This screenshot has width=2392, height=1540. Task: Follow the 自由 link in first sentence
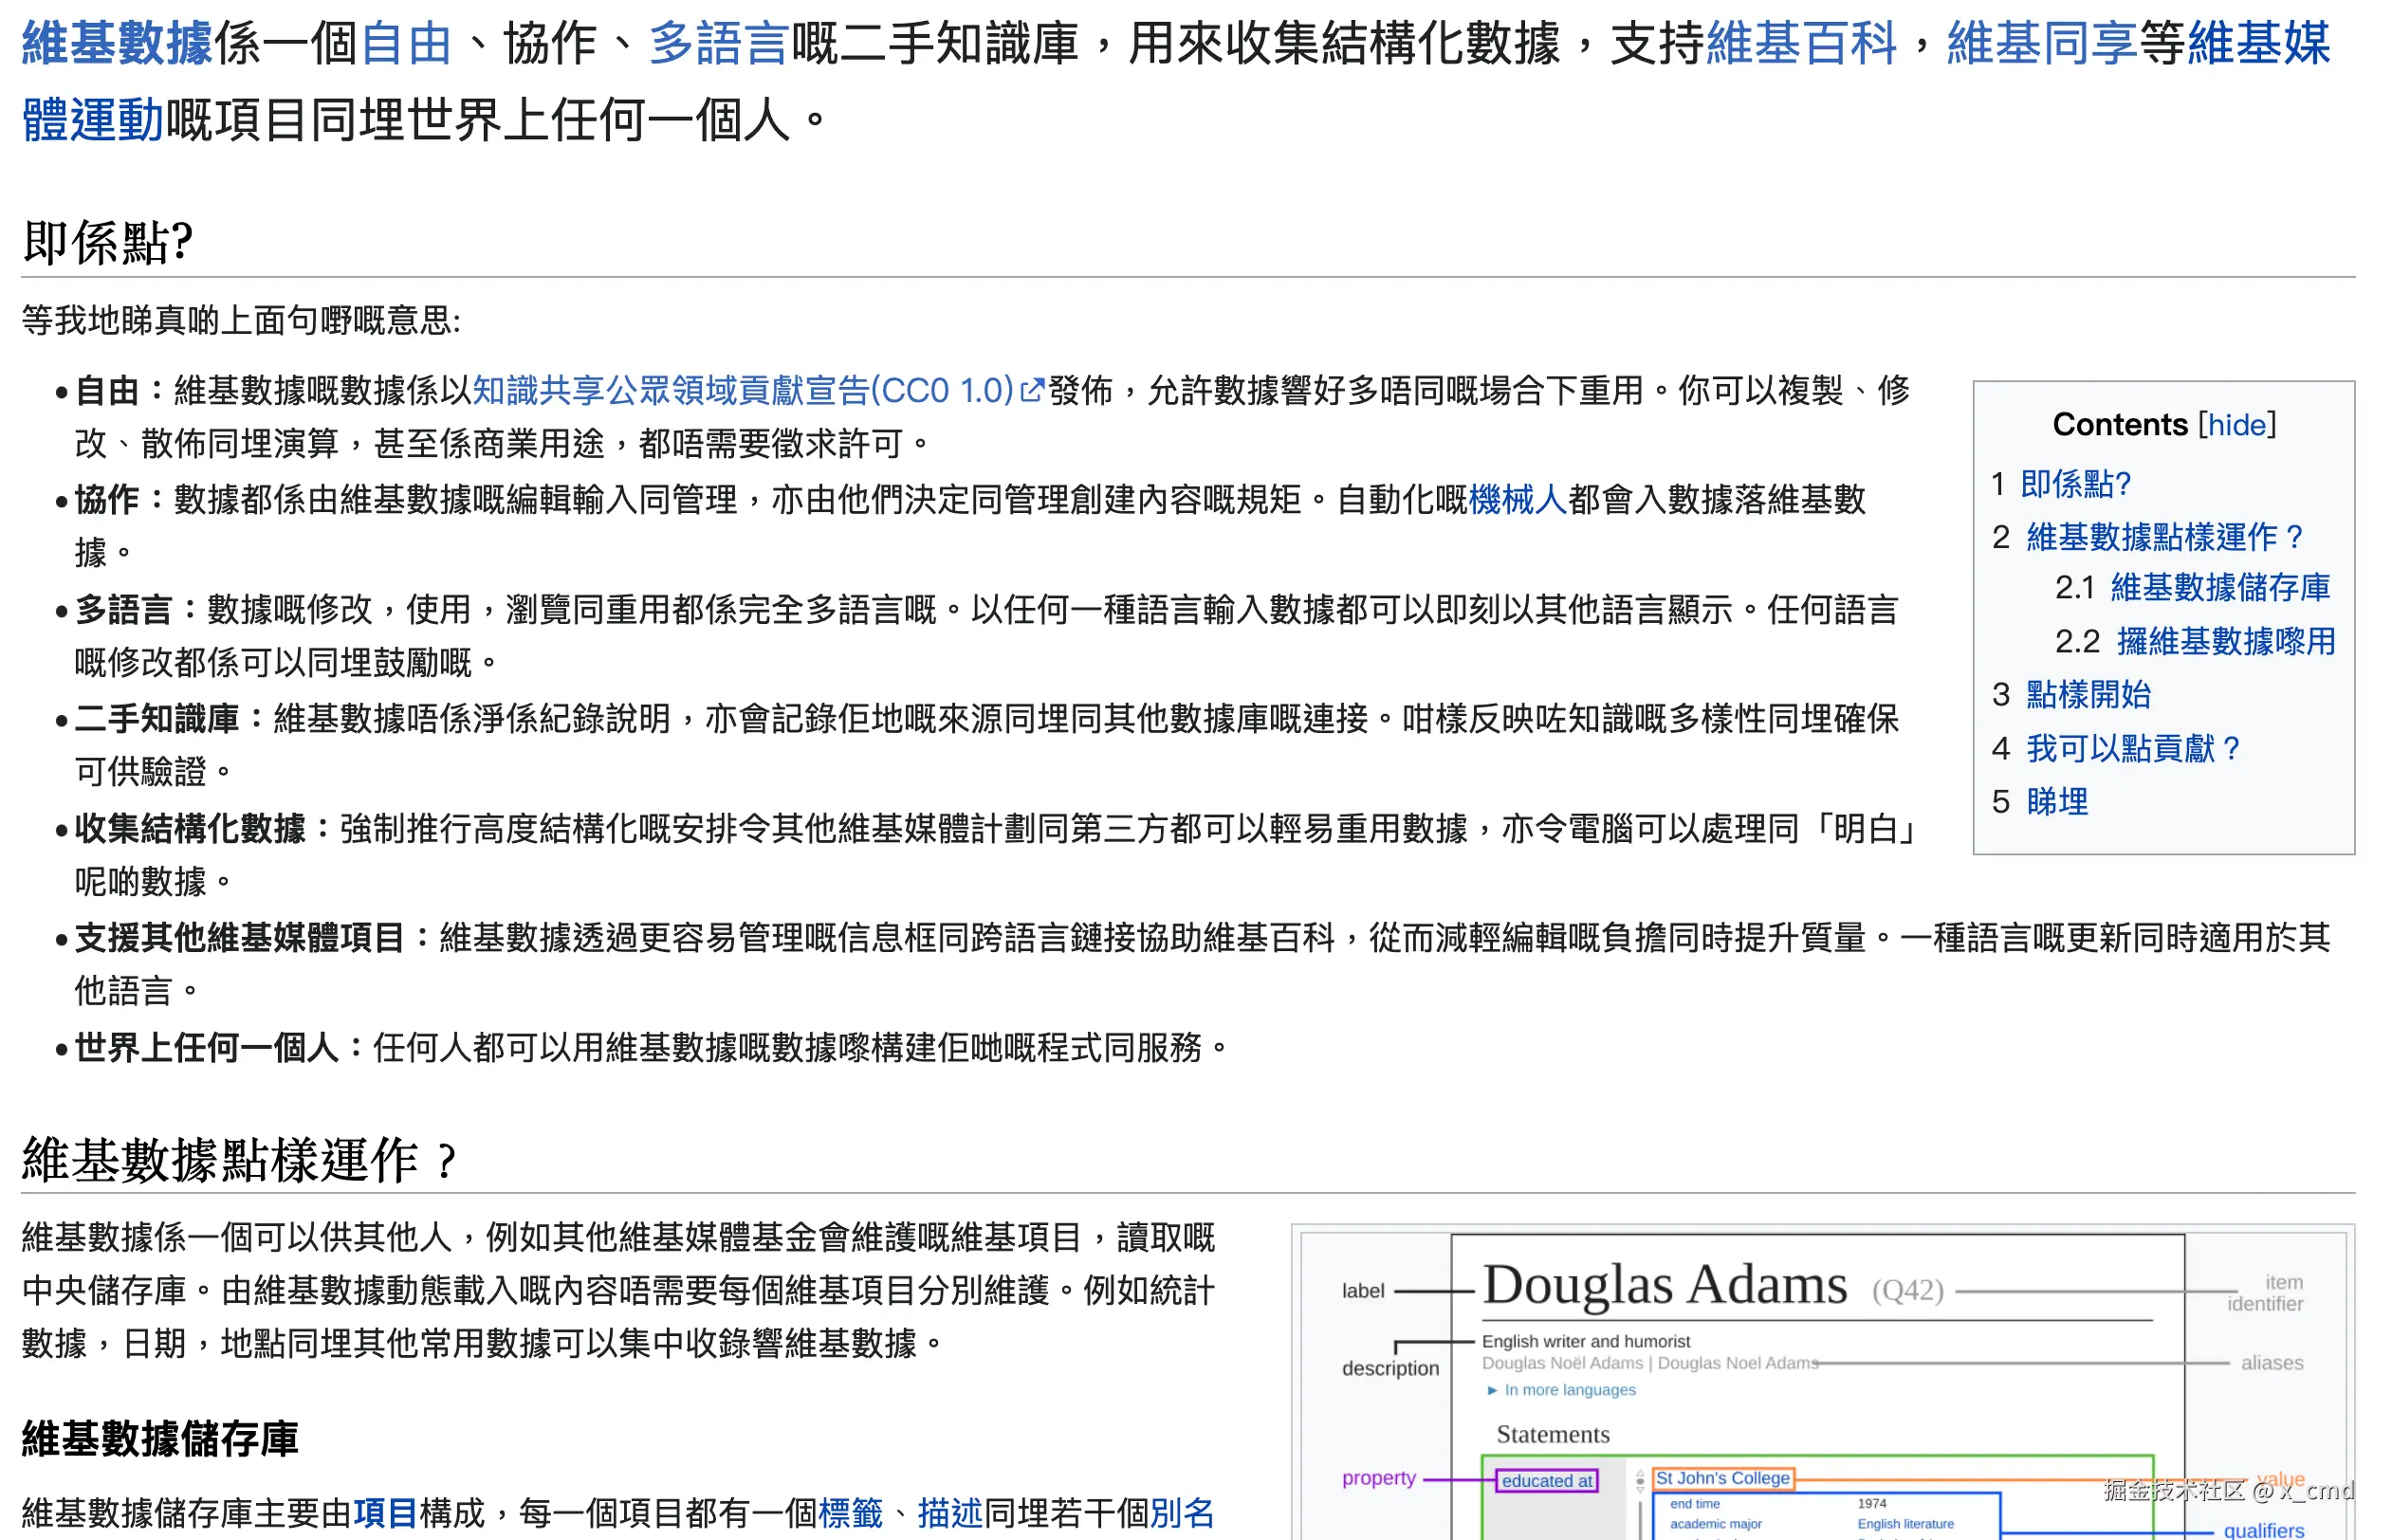point(406,44)
